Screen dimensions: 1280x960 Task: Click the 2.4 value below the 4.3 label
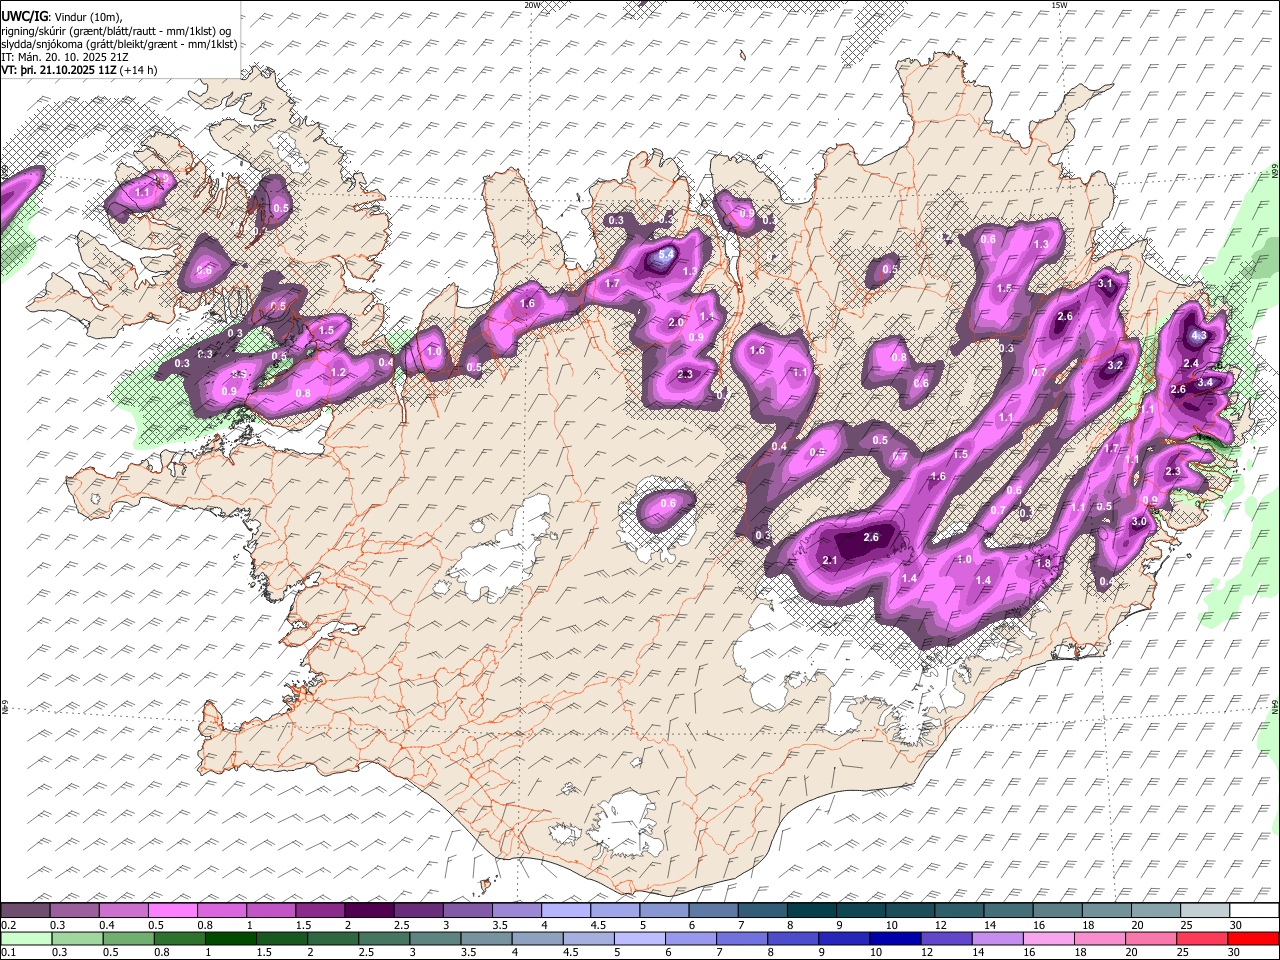(1191, 363)
